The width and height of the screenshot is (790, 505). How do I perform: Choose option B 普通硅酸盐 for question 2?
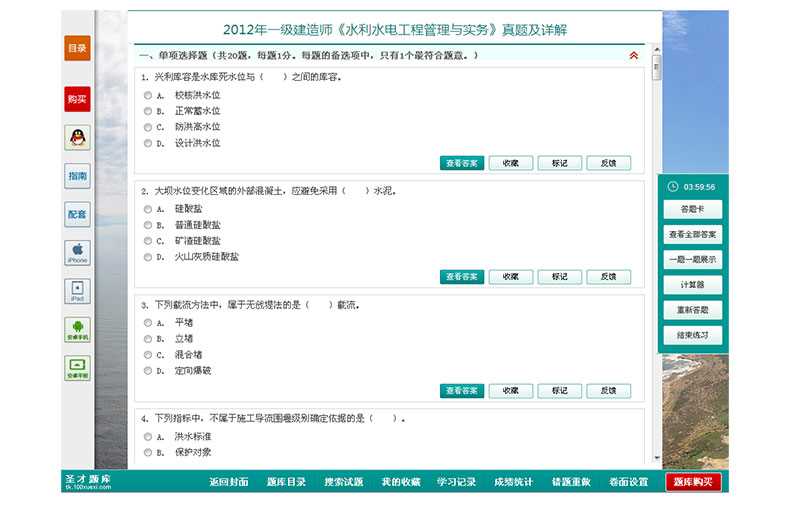pos(148,225)
